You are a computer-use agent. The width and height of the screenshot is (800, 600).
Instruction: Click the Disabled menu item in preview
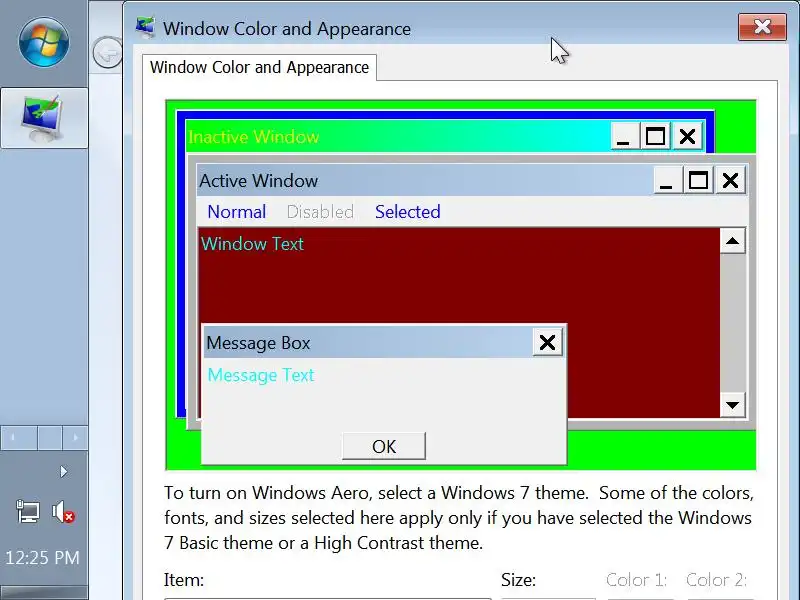320,212
